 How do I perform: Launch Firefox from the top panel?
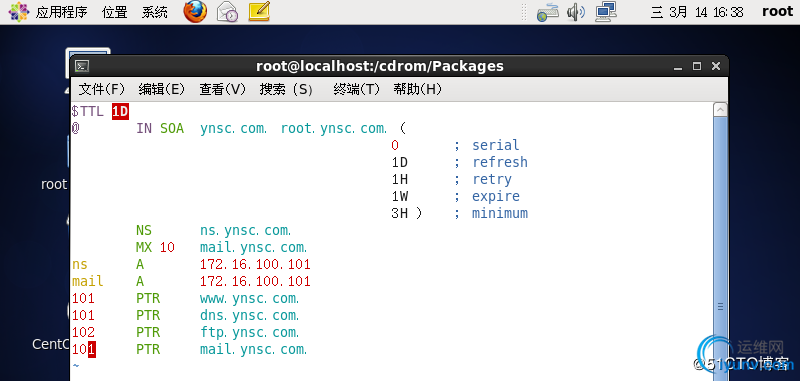(196, 12)
